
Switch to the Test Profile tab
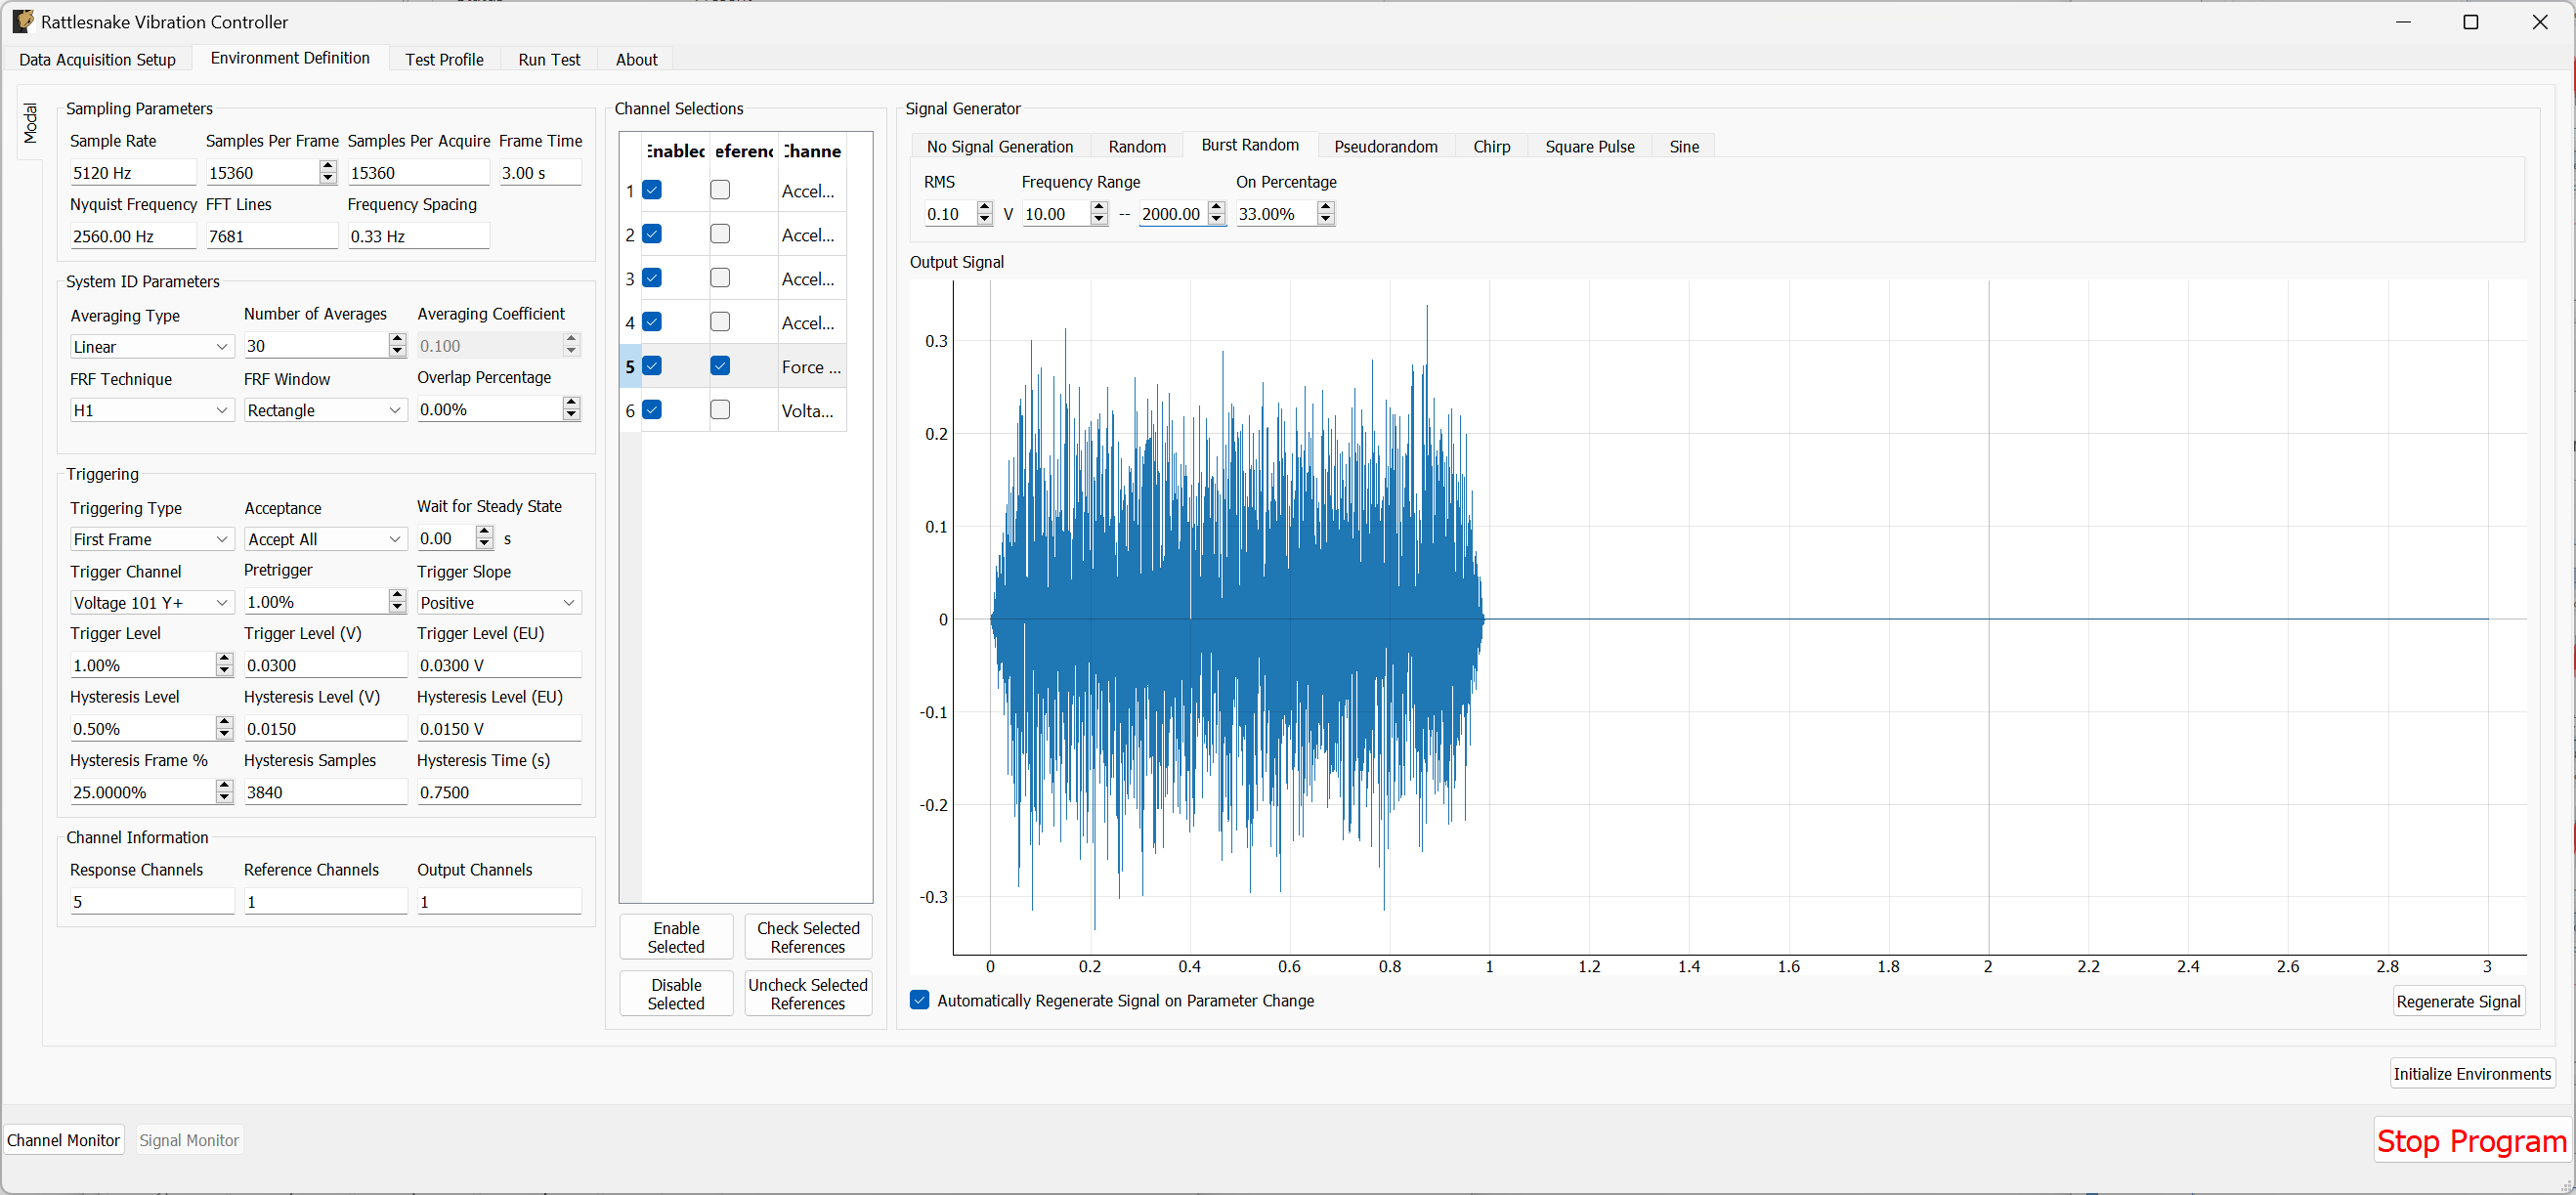tap(444, 59)
